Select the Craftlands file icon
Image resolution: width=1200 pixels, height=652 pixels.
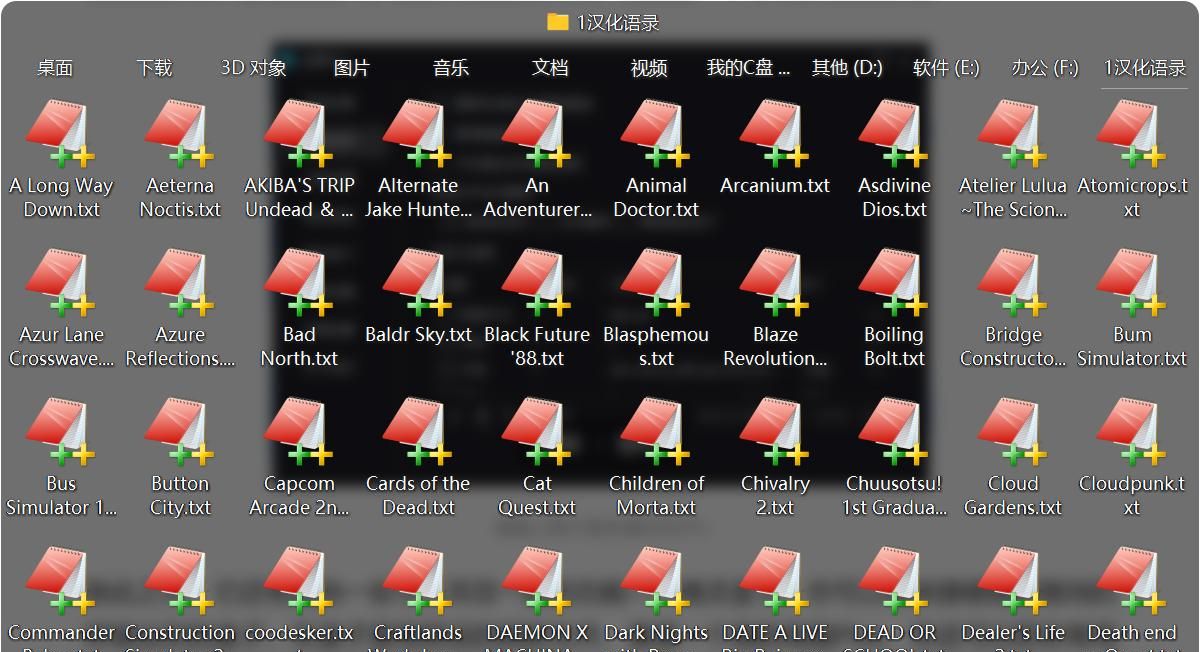[x=418, y=580]
